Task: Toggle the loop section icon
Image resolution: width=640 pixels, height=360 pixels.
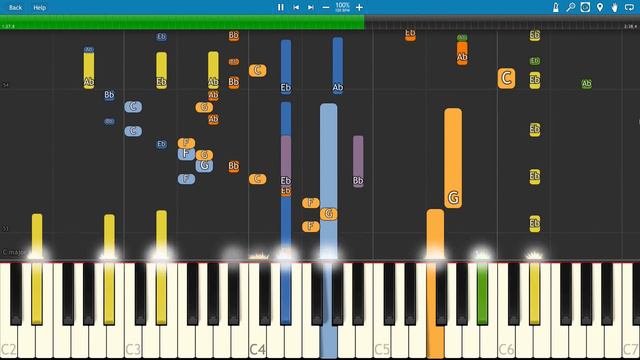Action: (x=629, y=7)
